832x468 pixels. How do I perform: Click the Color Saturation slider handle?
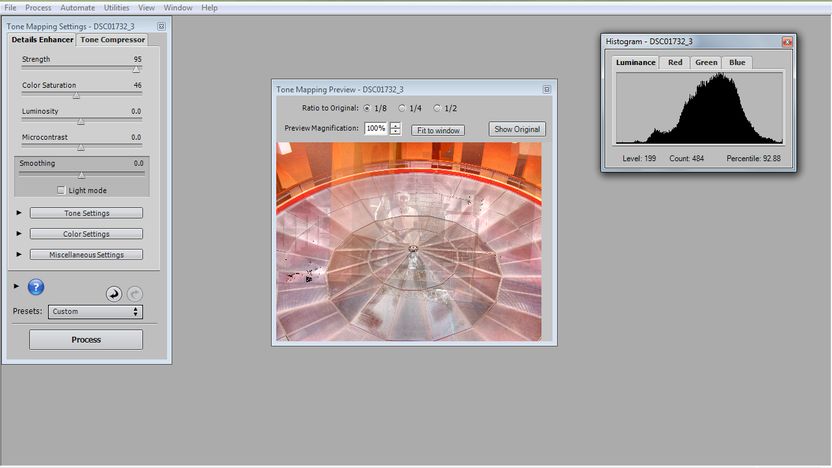[76, 96]
